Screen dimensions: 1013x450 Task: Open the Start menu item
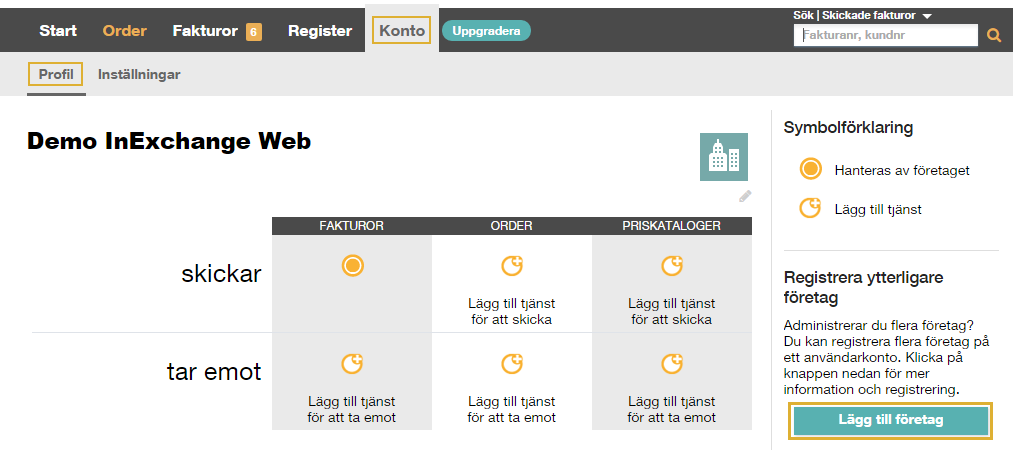tap(58, 30)
